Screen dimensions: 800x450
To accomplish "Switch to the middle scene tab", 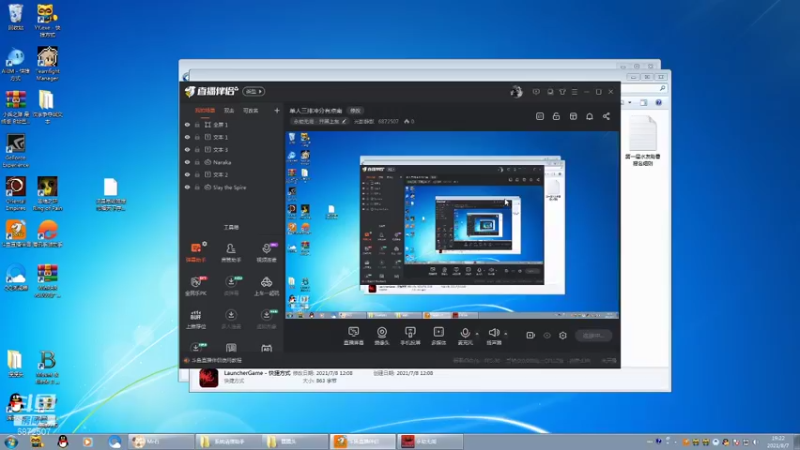I will 229,110.
